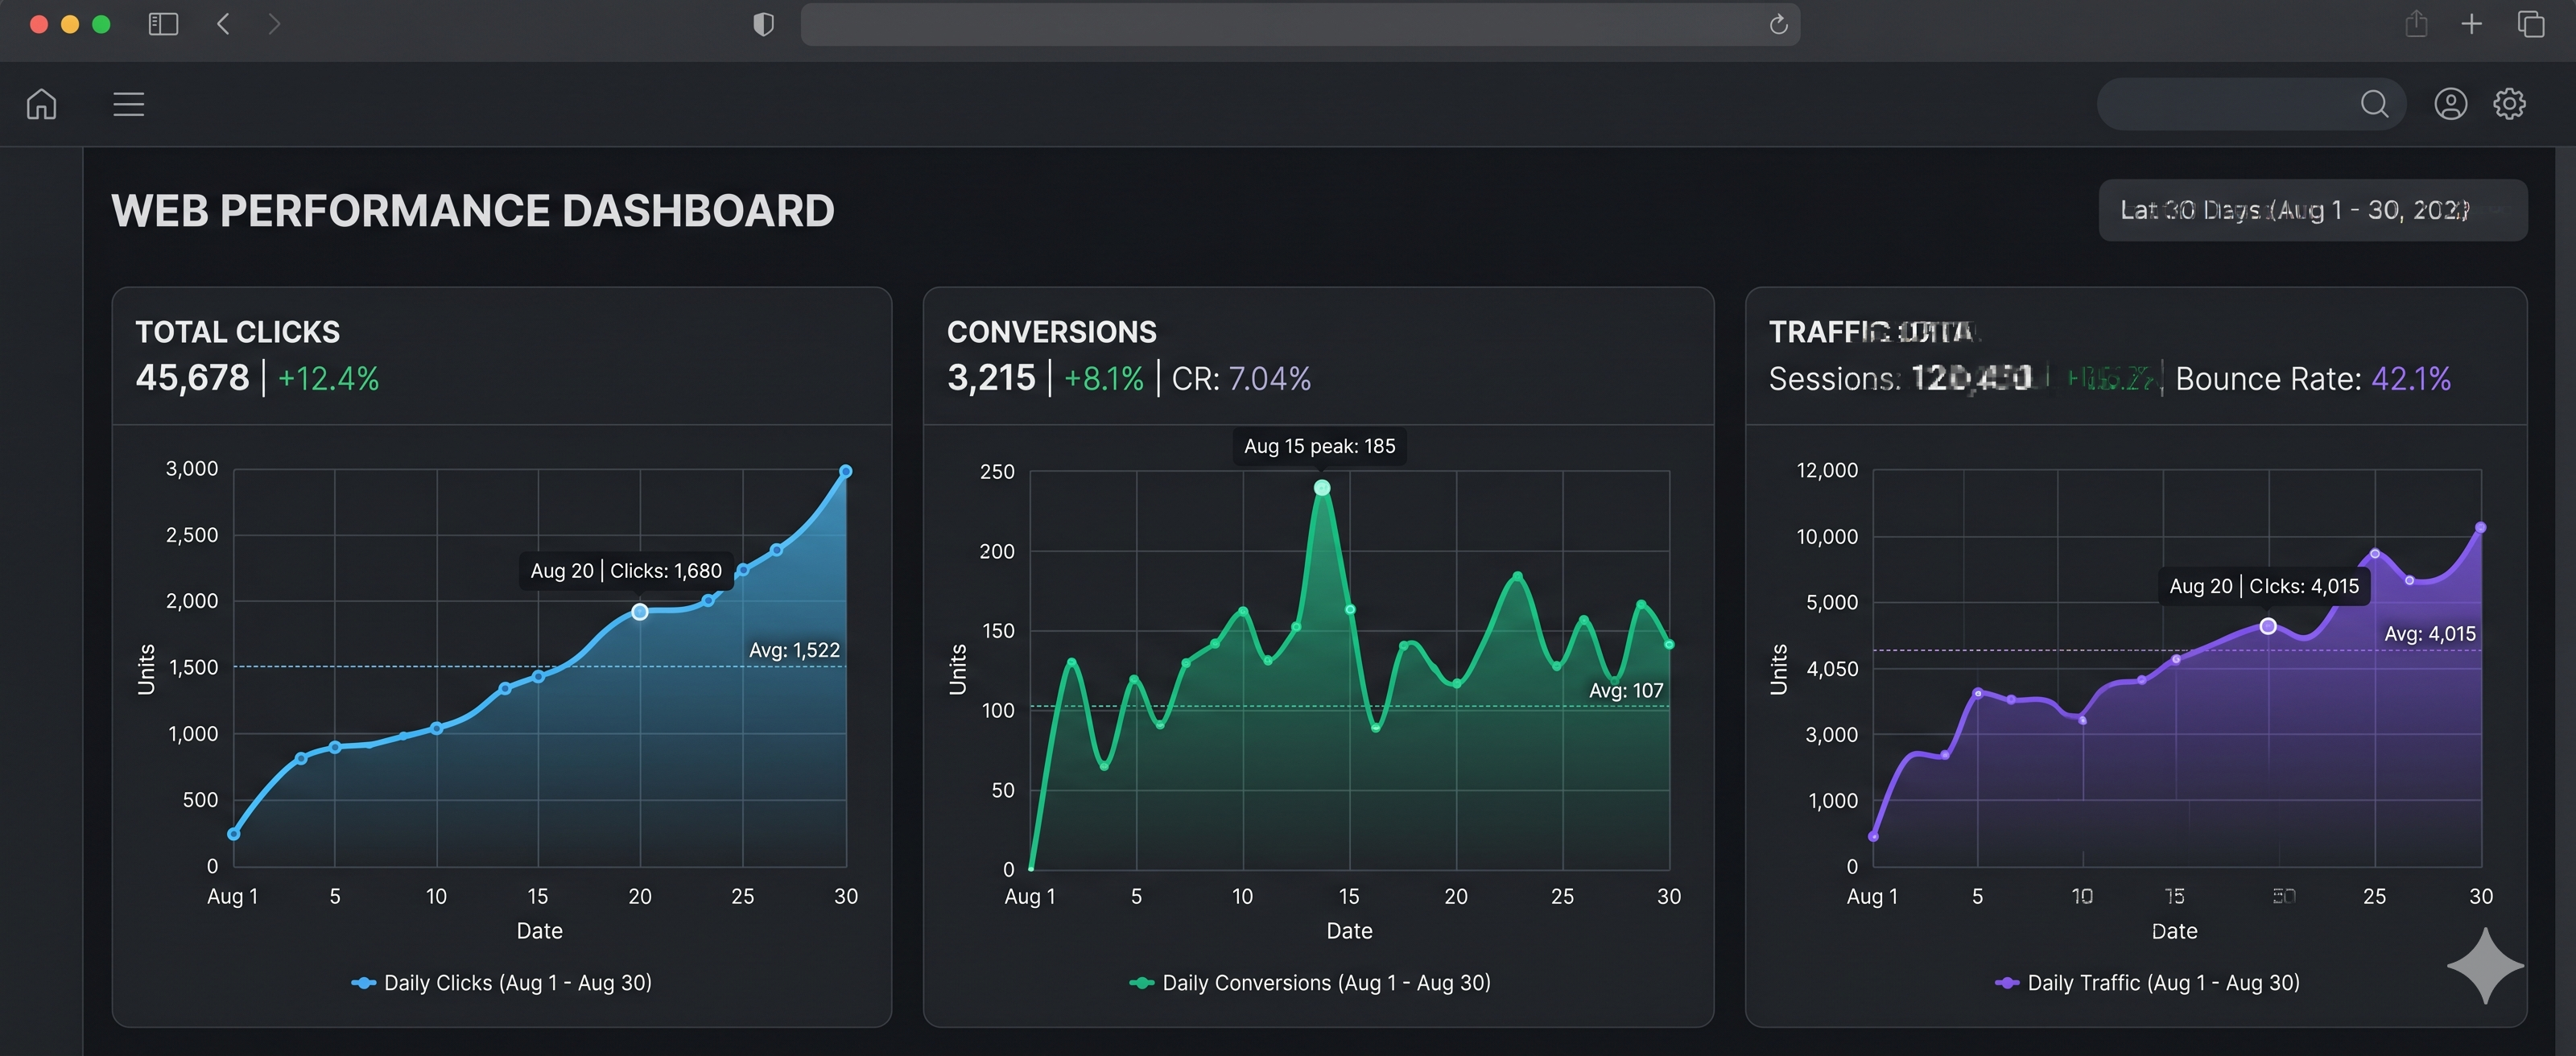The height and width of the screenshot is (1056, 2576).
Task: Select Aug 20 data point on clicks chart
Action: 640,612
